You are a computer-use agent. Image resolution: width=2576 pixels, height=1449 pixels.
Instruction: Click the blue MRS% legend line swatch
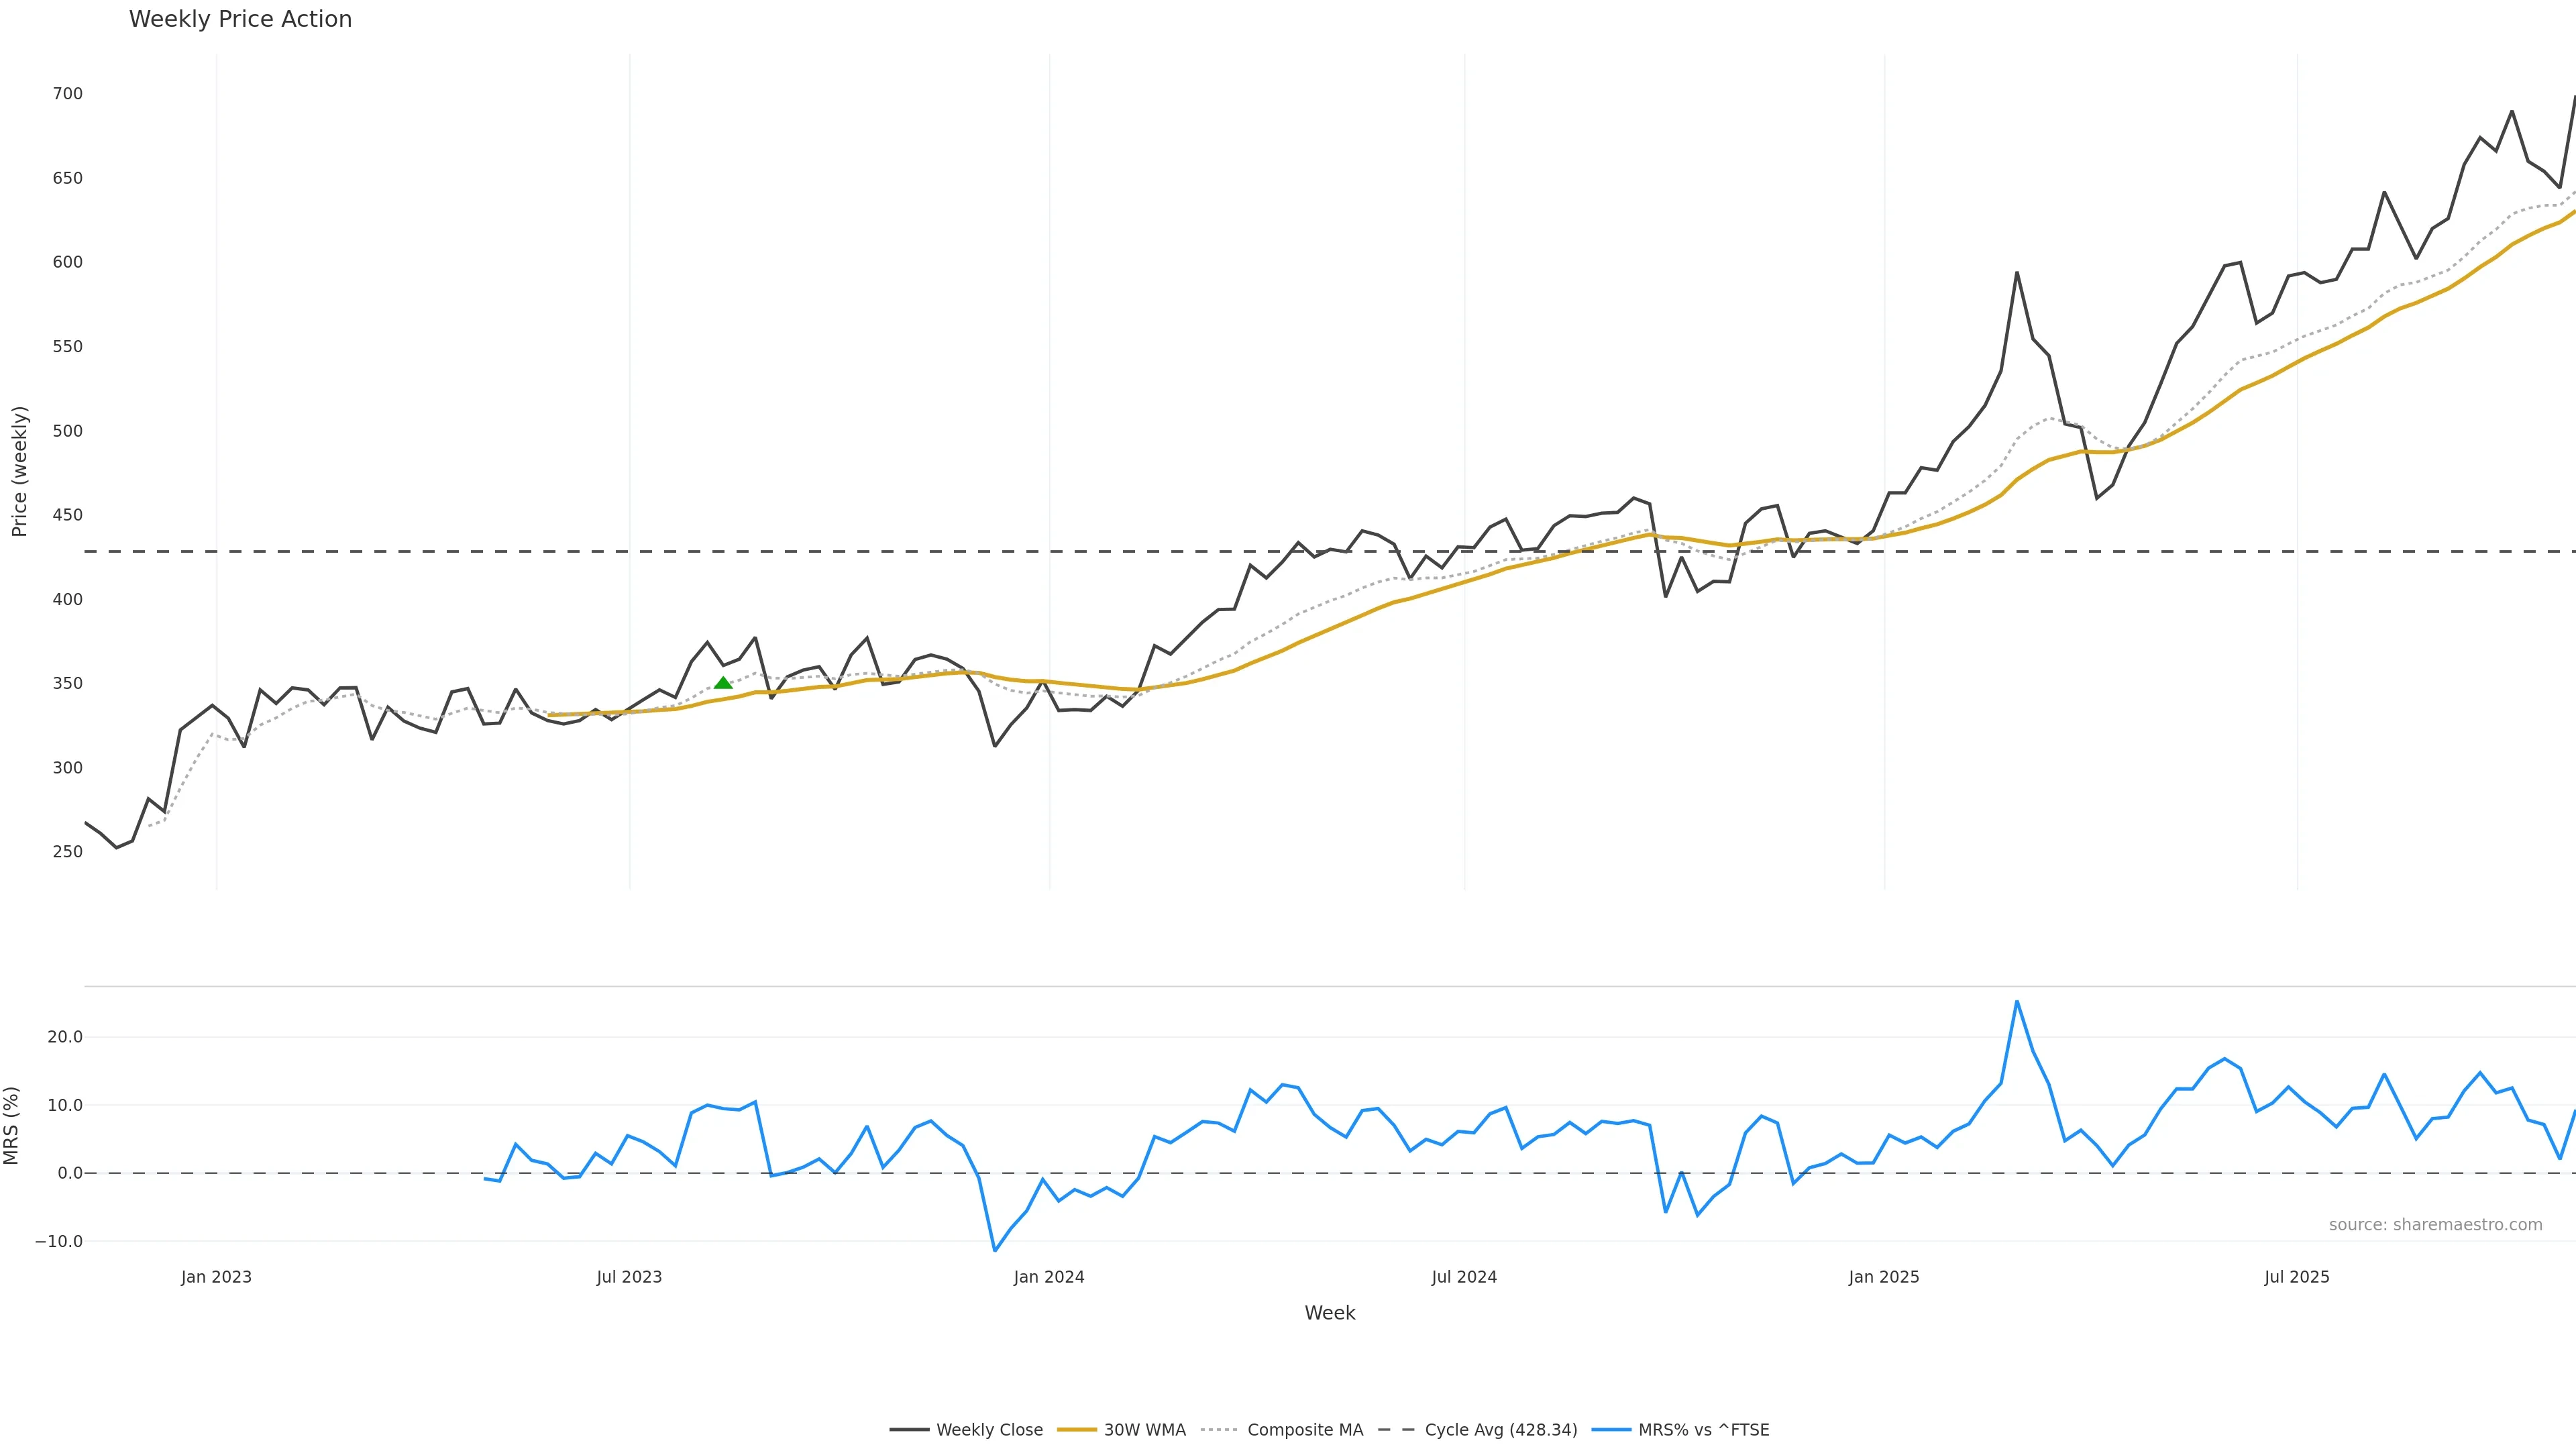click(x=1610, y=1430)
